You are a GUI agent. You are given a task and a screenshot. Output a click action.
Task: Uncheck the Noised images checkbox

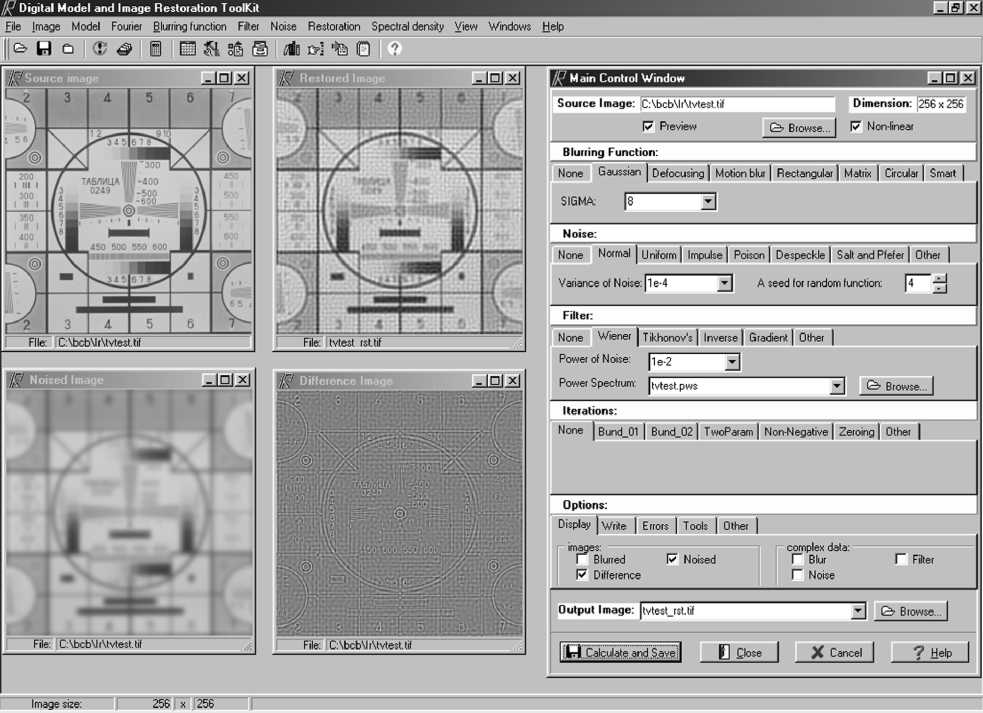pos(672,559)
